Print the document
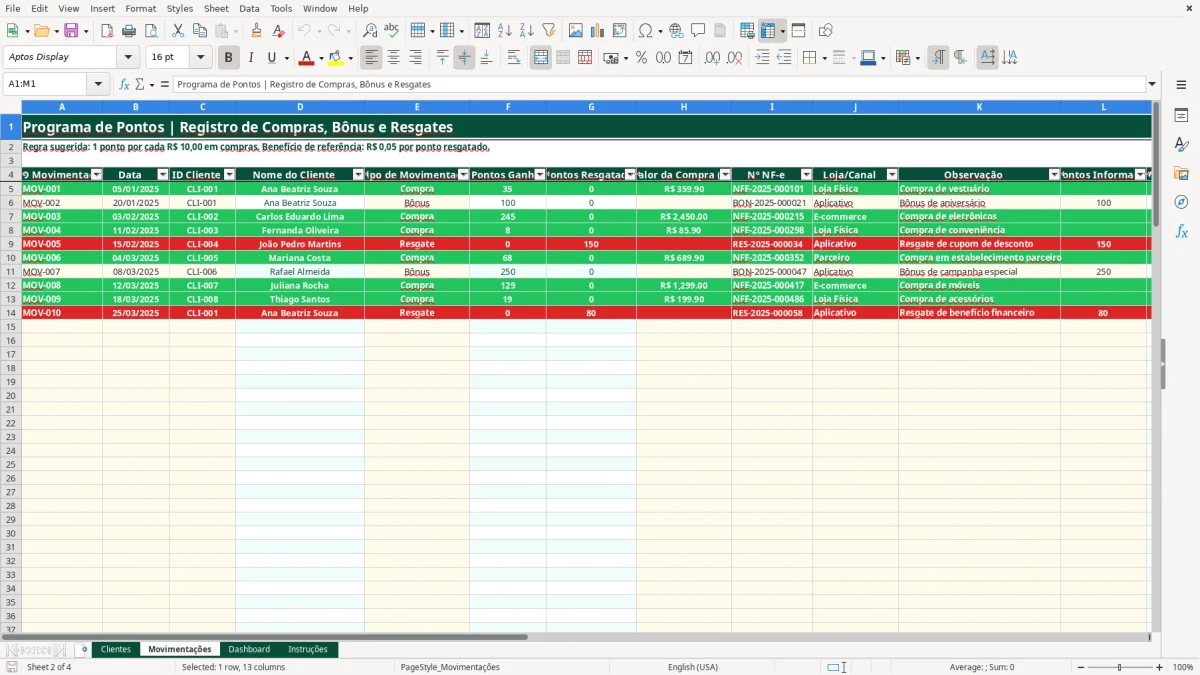 [x=129, y=31]
